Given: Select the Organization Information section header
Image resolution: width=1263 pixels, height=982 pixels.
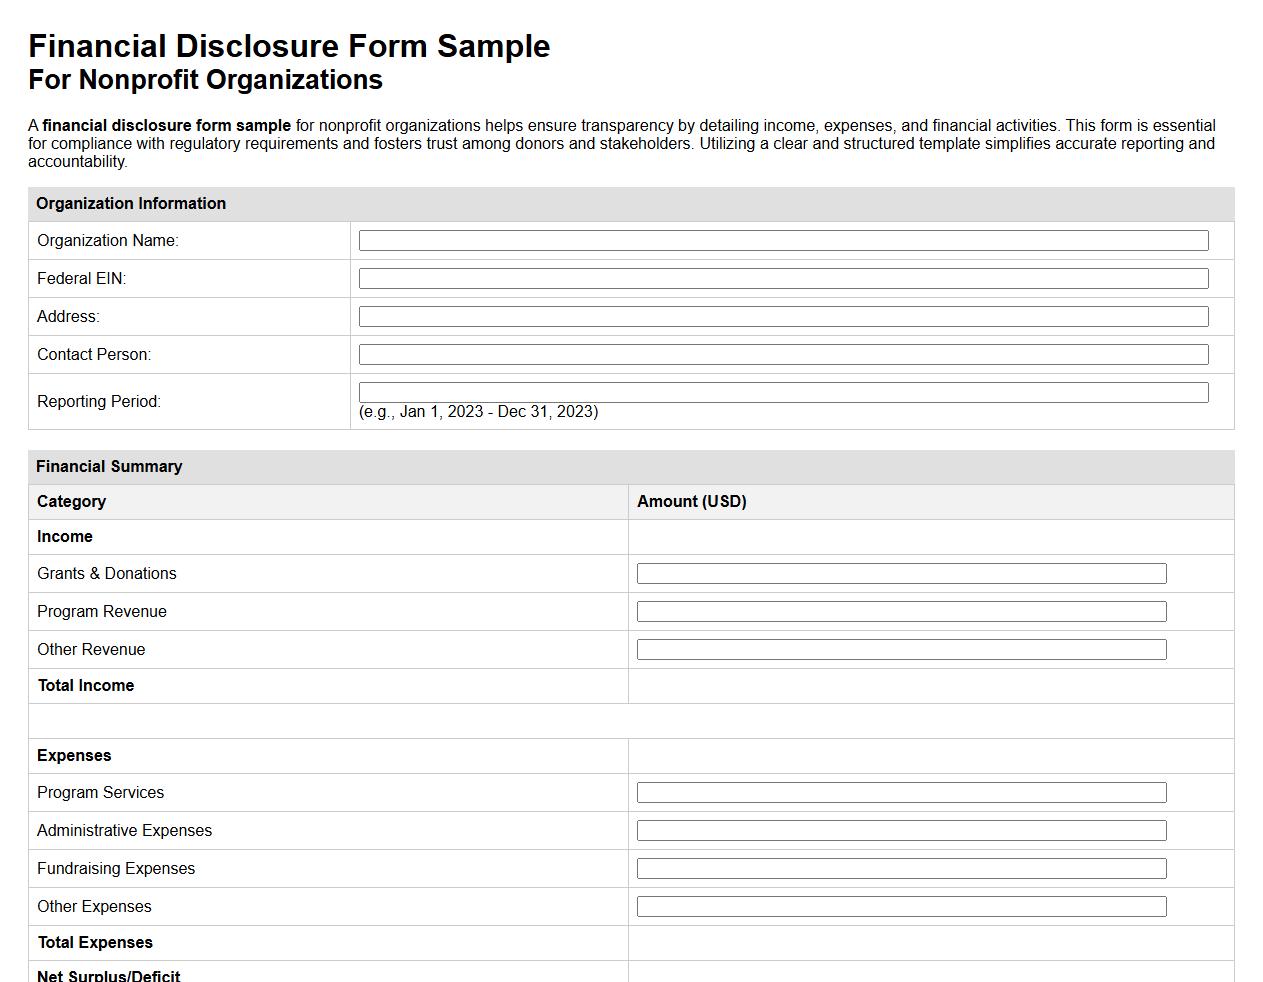Looking at the screenshot, I should tap(131, 204).
